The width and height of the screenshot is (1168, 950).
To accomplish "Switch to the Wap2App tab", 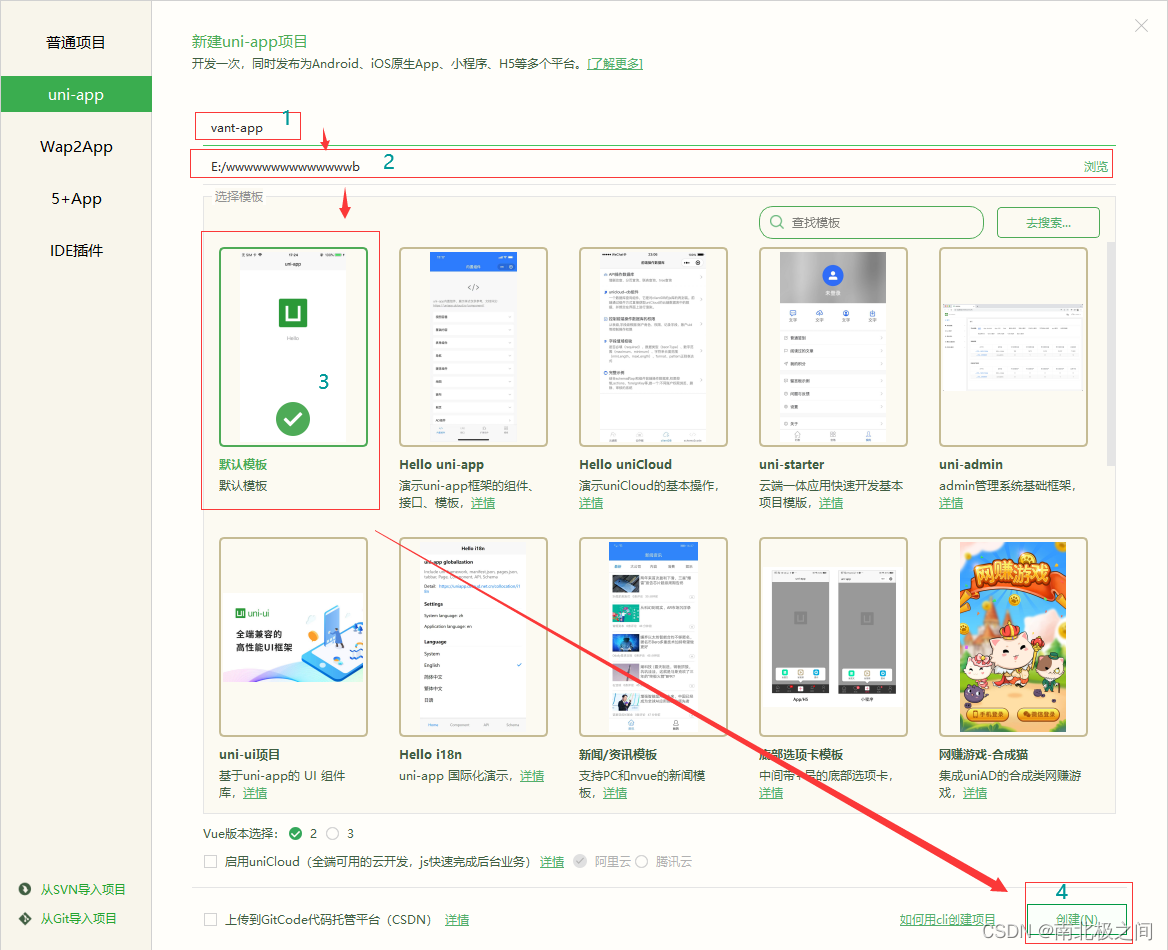I will [76, 147].
